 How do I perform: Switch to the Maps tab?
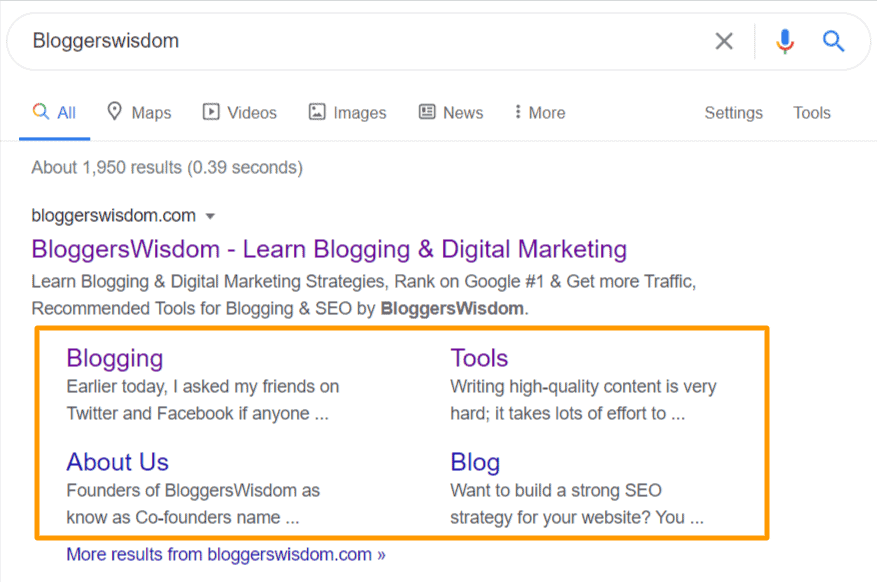[x=139, y=112]
